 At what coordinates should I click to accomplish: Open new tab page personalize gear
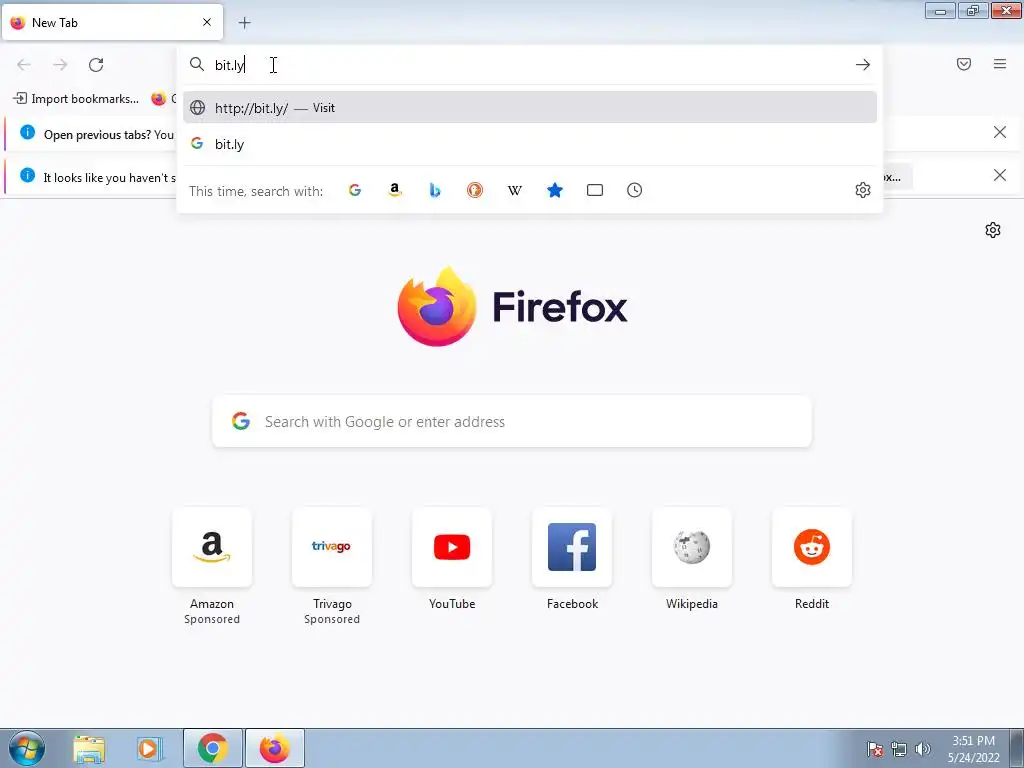coord(993,230)
